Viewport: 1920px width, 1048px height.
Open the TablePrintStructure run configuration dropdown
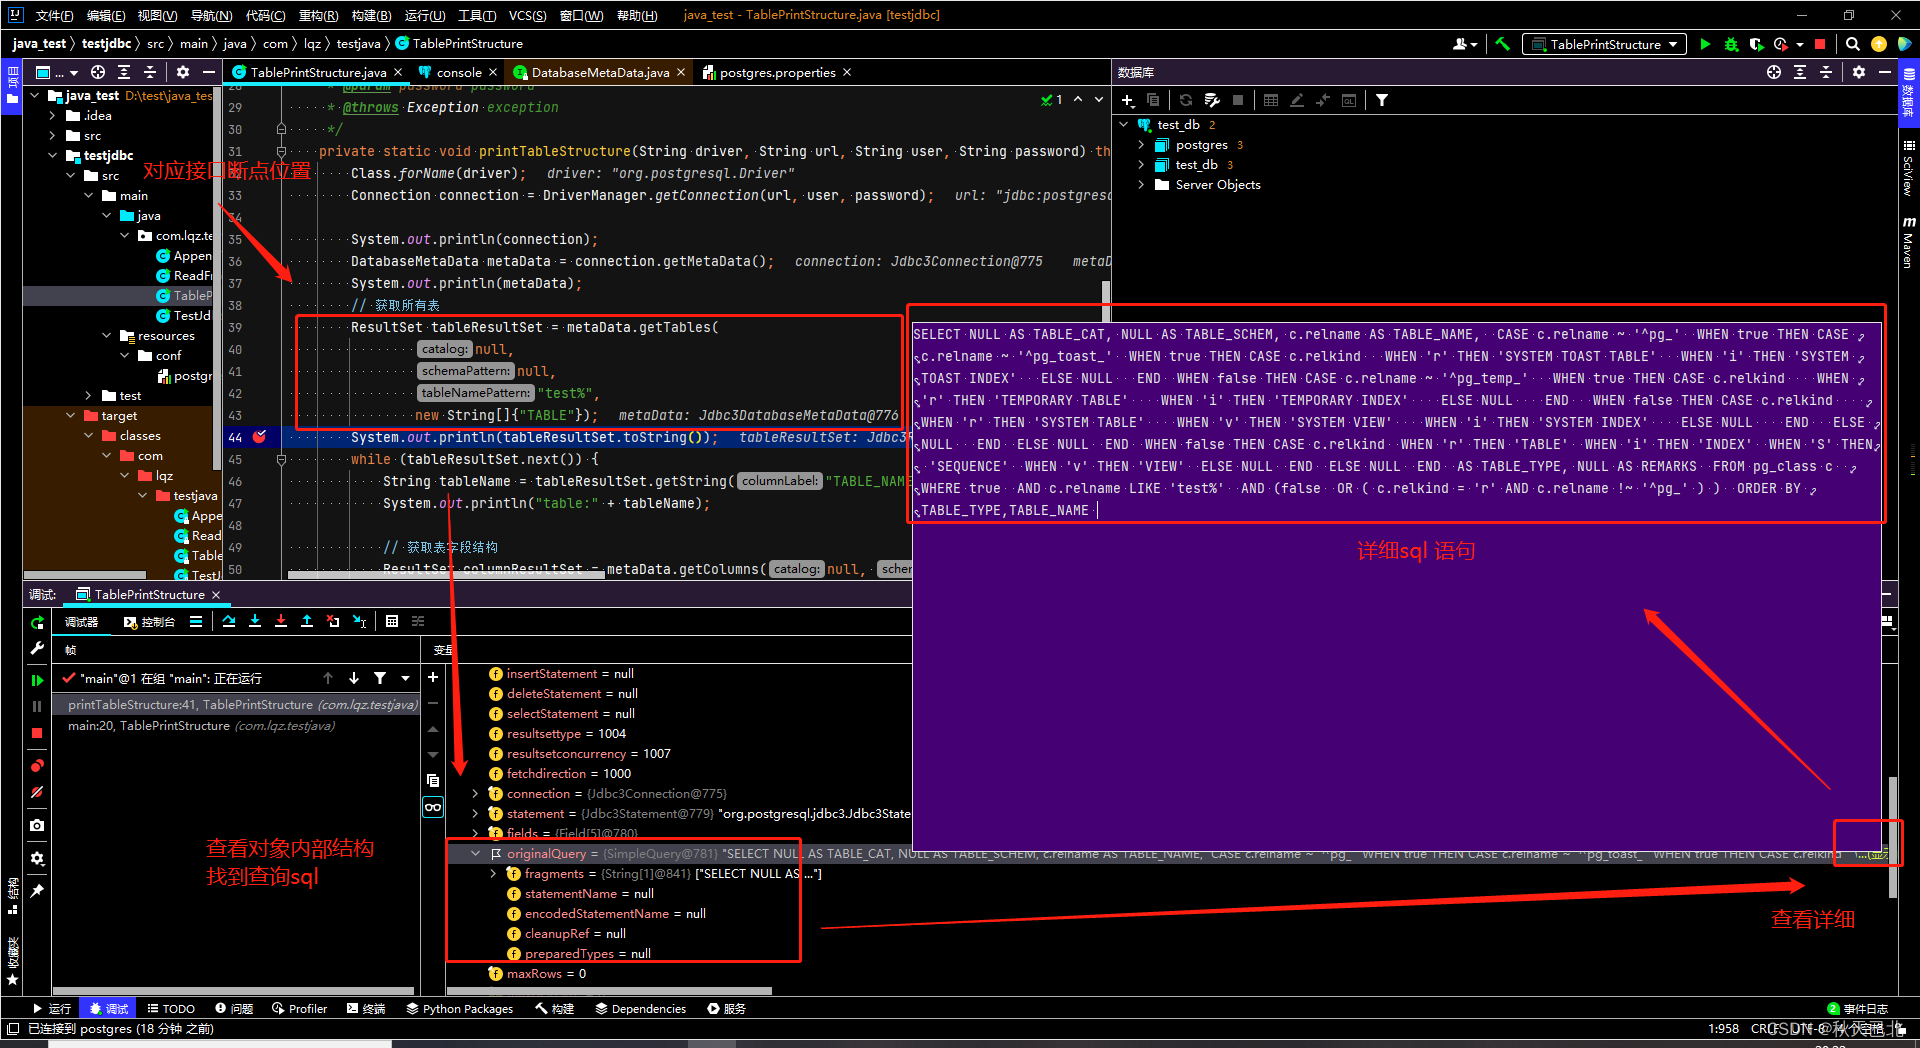pos(1604,44)
